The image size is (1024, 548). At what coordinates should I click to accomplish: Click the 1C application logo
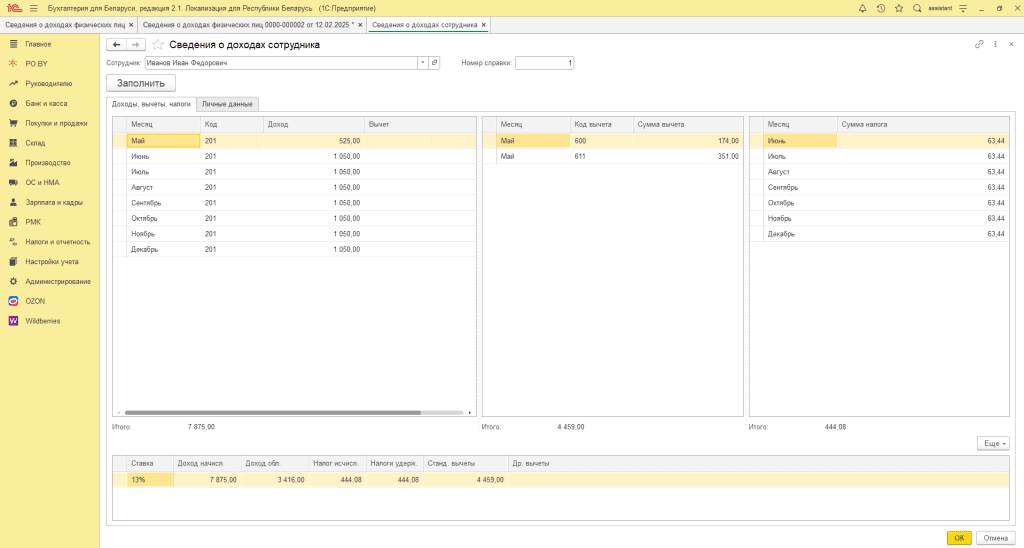[14, 8]
